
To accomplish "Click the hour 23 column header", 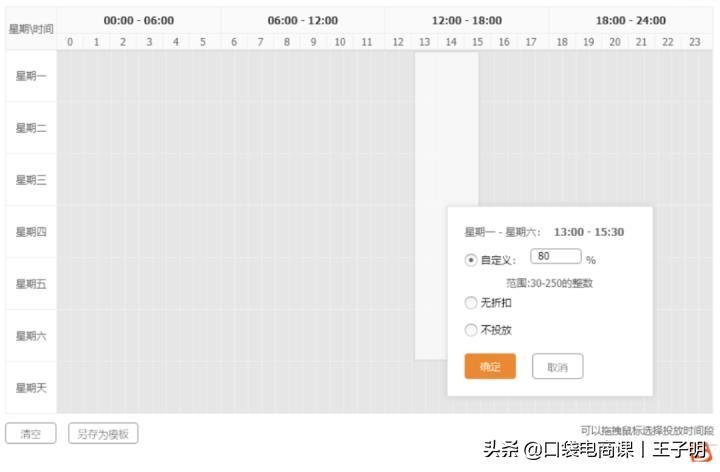I will coord(694,42).
